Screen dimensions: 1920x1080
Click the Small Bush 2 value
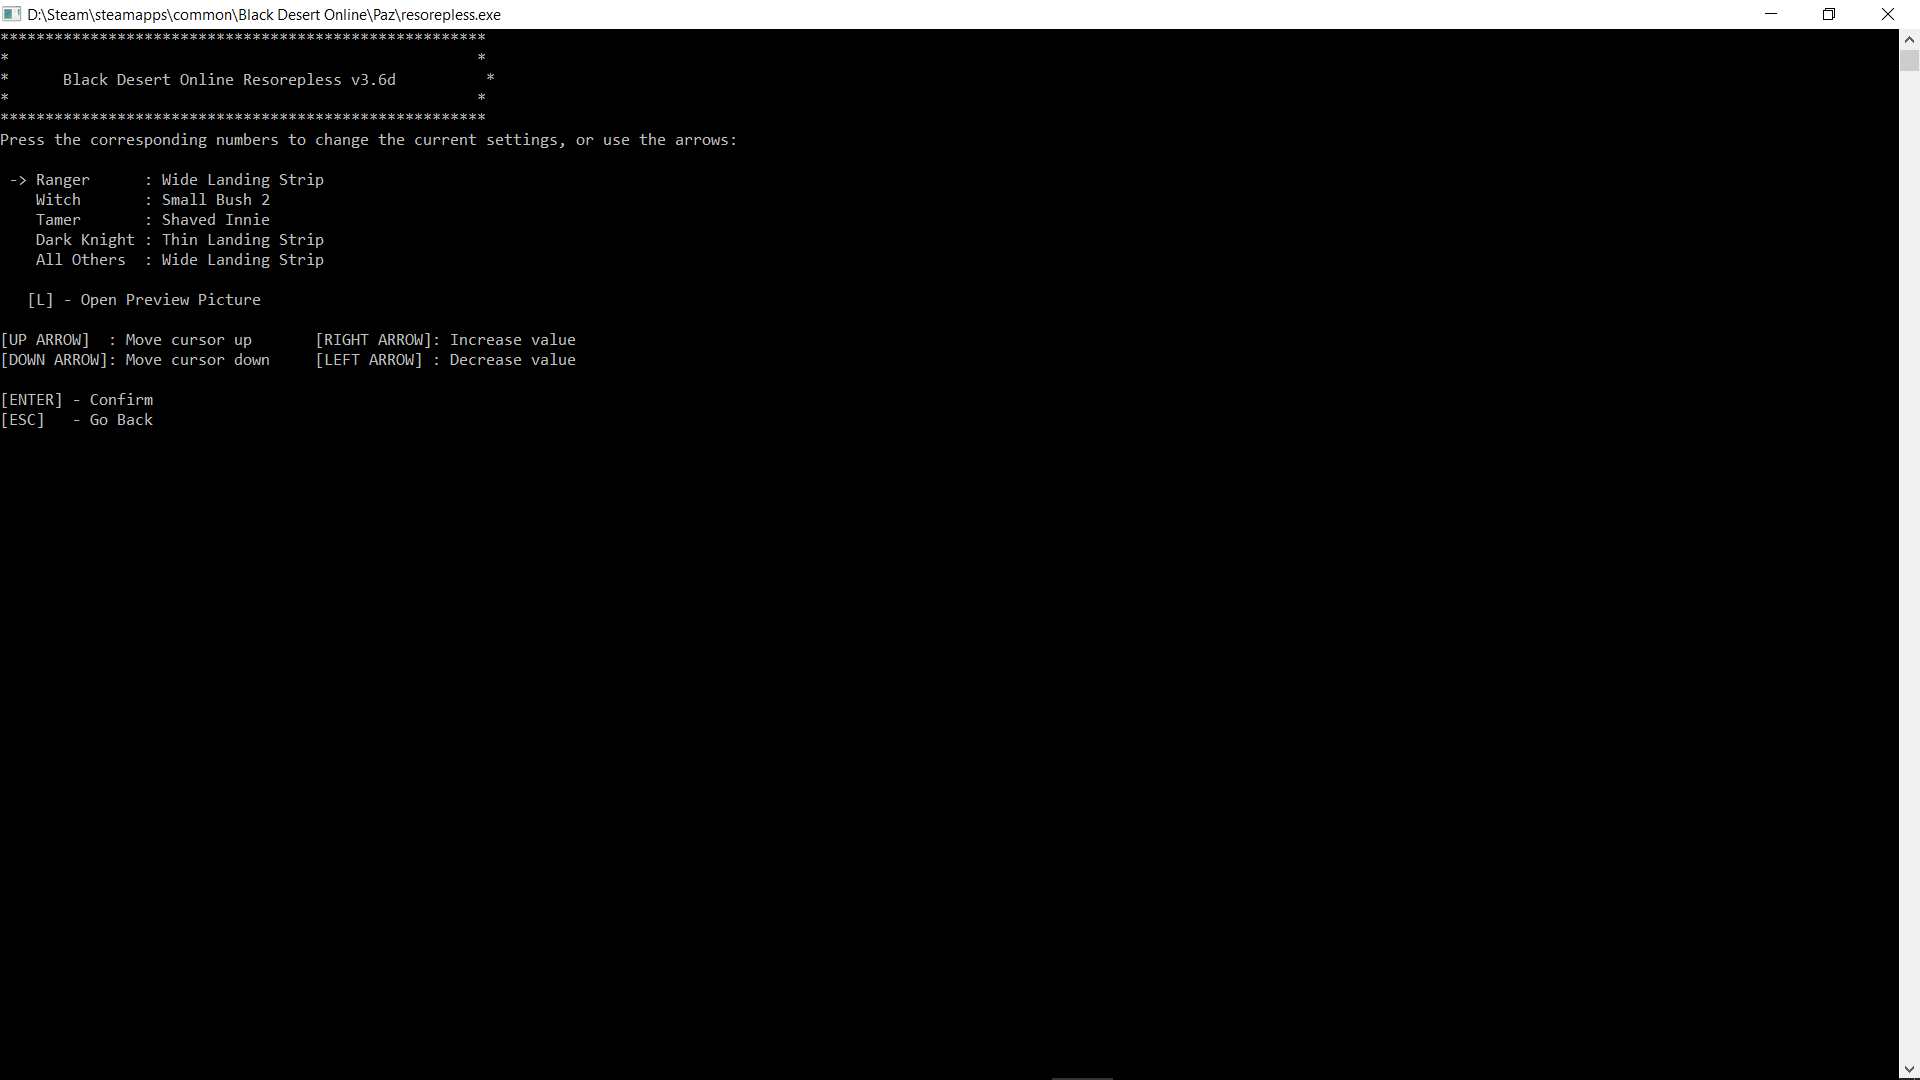(x=216, y=200)
